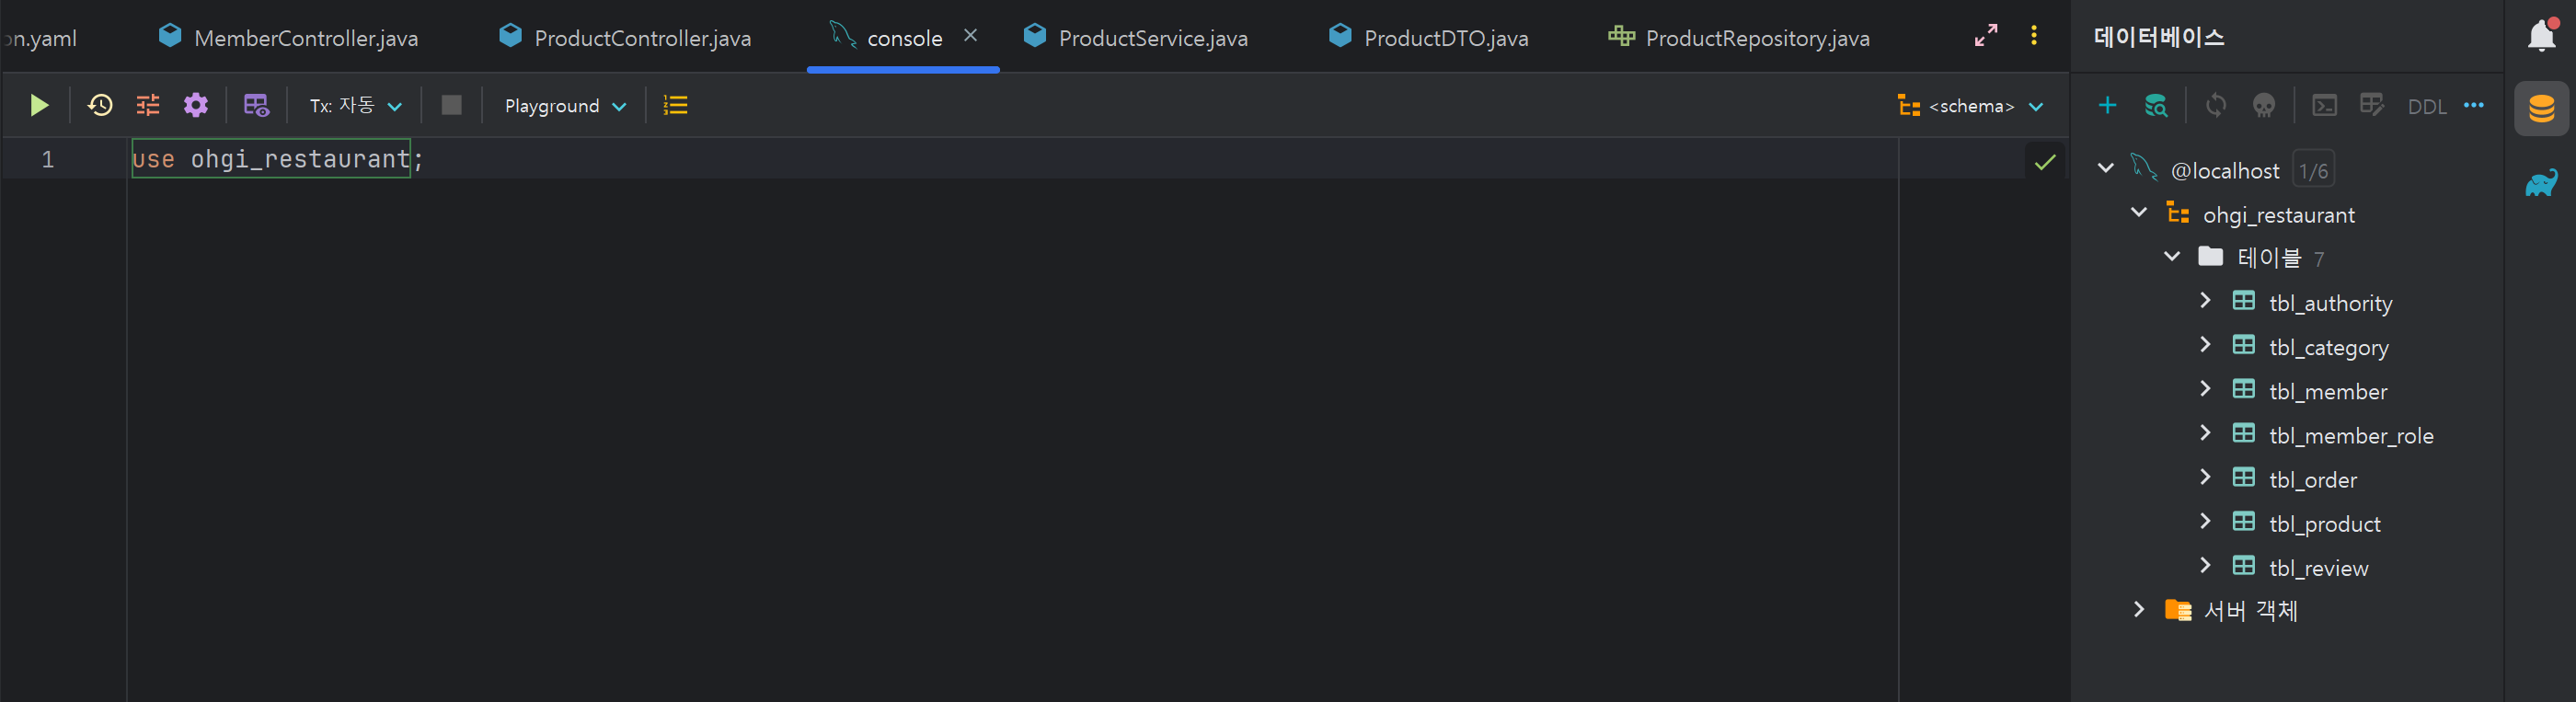Switch to the ProductService.java tab
Screen dimensions: 2576x702
(1137, 38)
